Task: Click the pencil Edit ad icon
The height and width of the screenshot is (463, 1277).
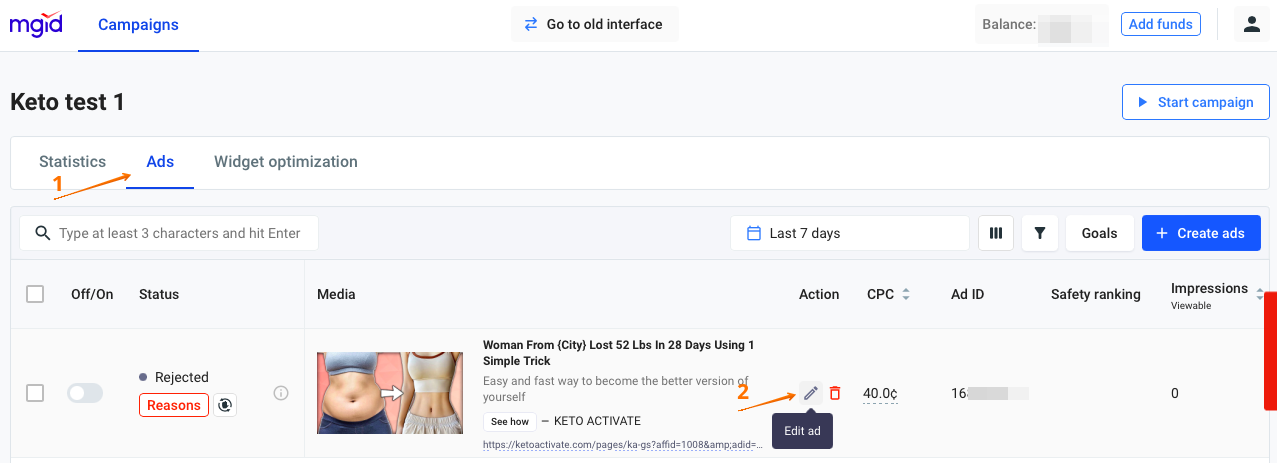Action: 810,393
